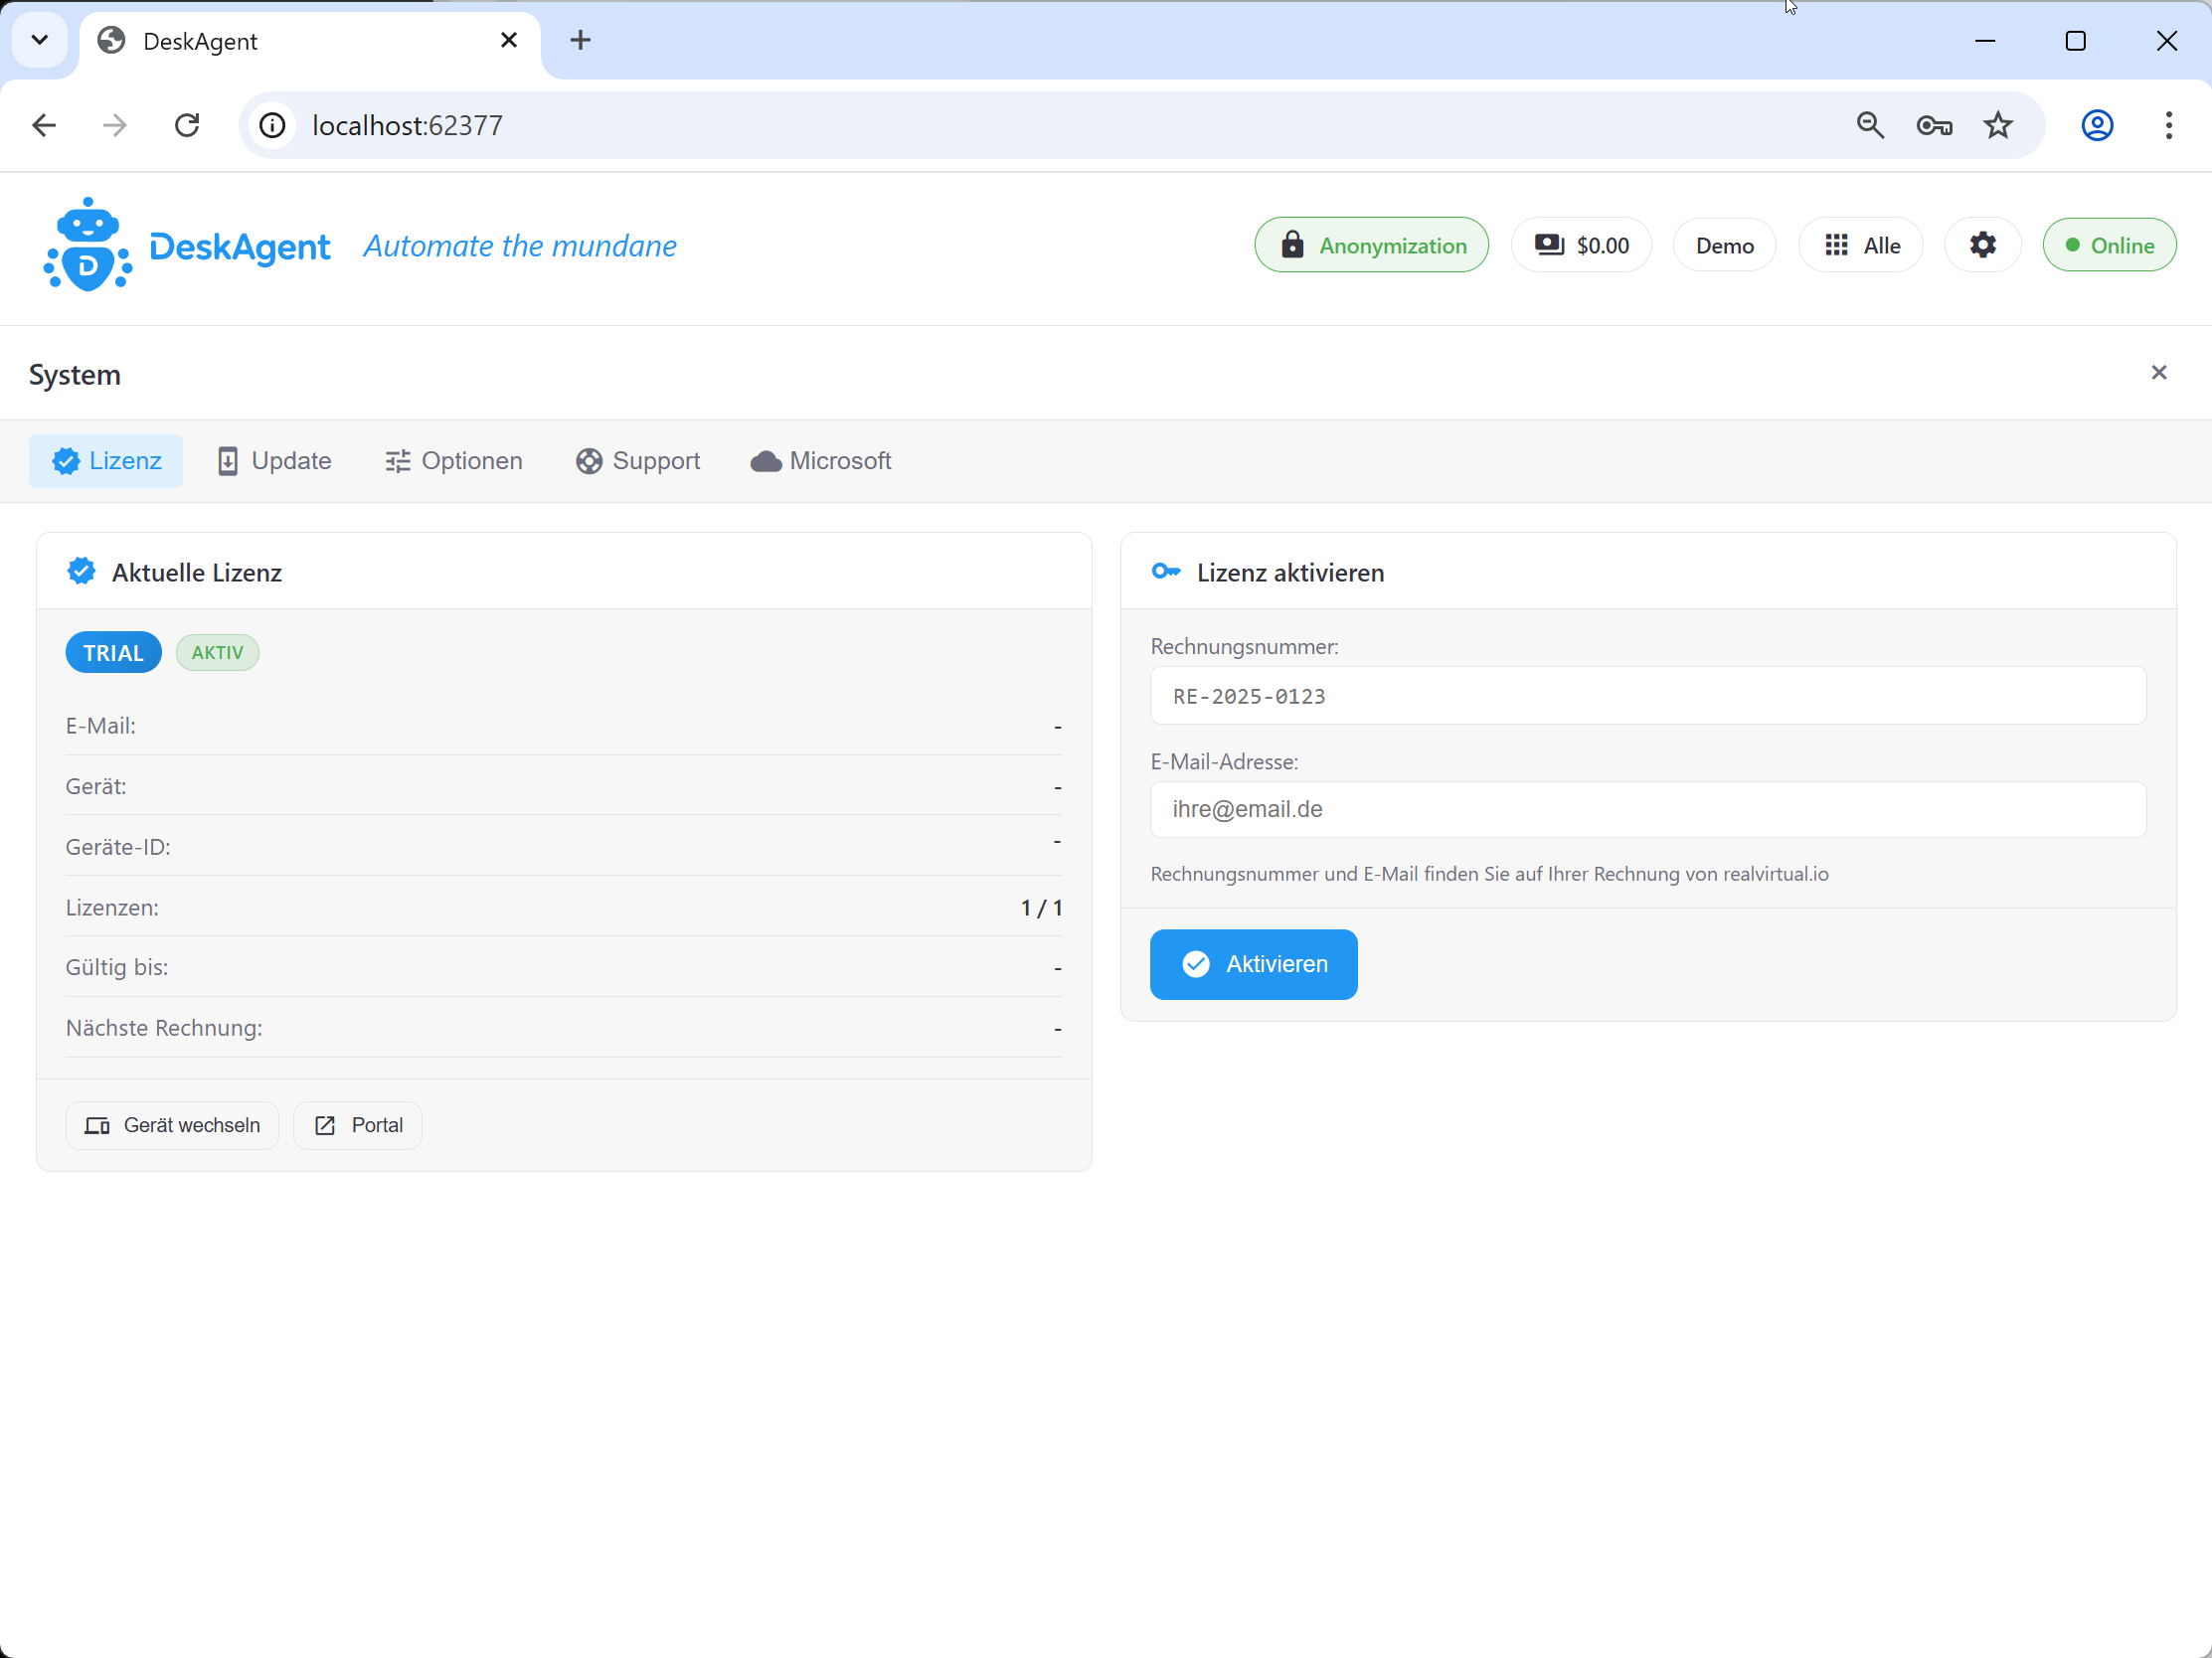Click the E-Mail-Adresse input field

[1647, 809]
